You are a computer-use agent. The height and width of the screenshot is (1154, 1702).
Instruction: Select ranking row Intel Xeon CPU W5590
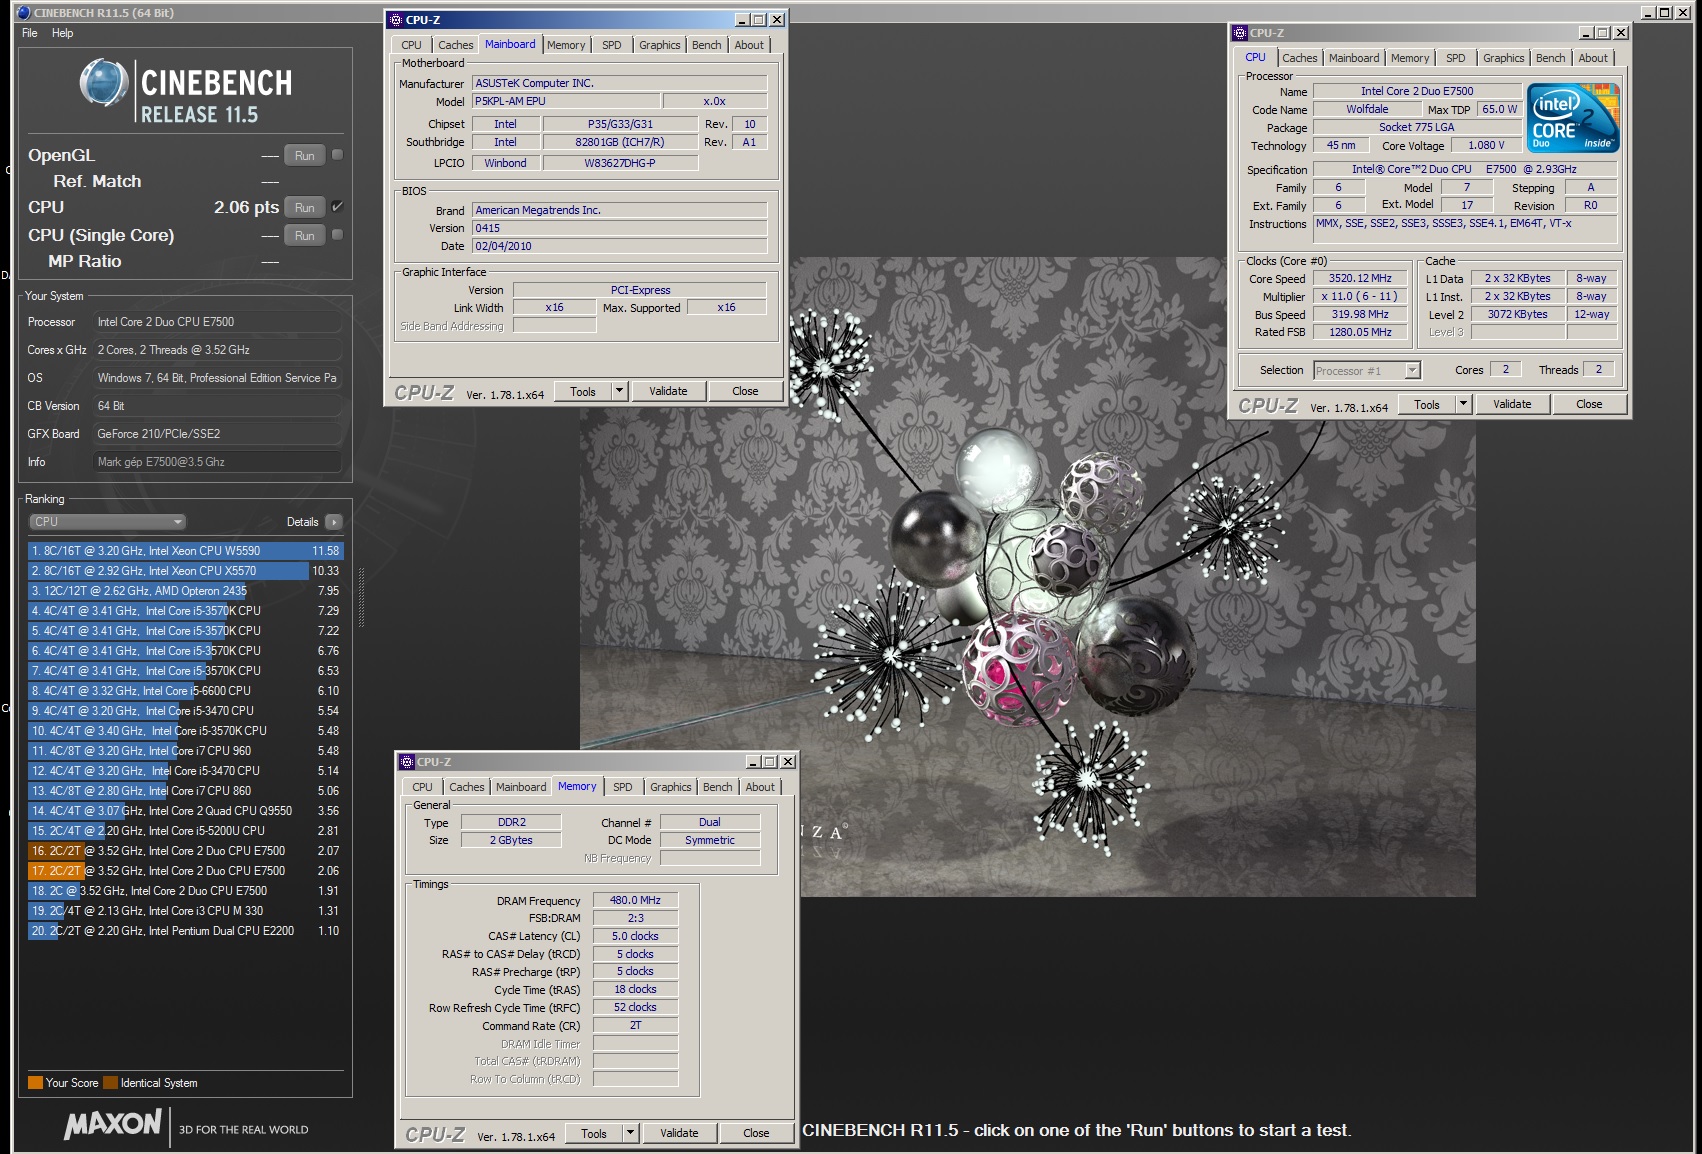pos(185,551)
